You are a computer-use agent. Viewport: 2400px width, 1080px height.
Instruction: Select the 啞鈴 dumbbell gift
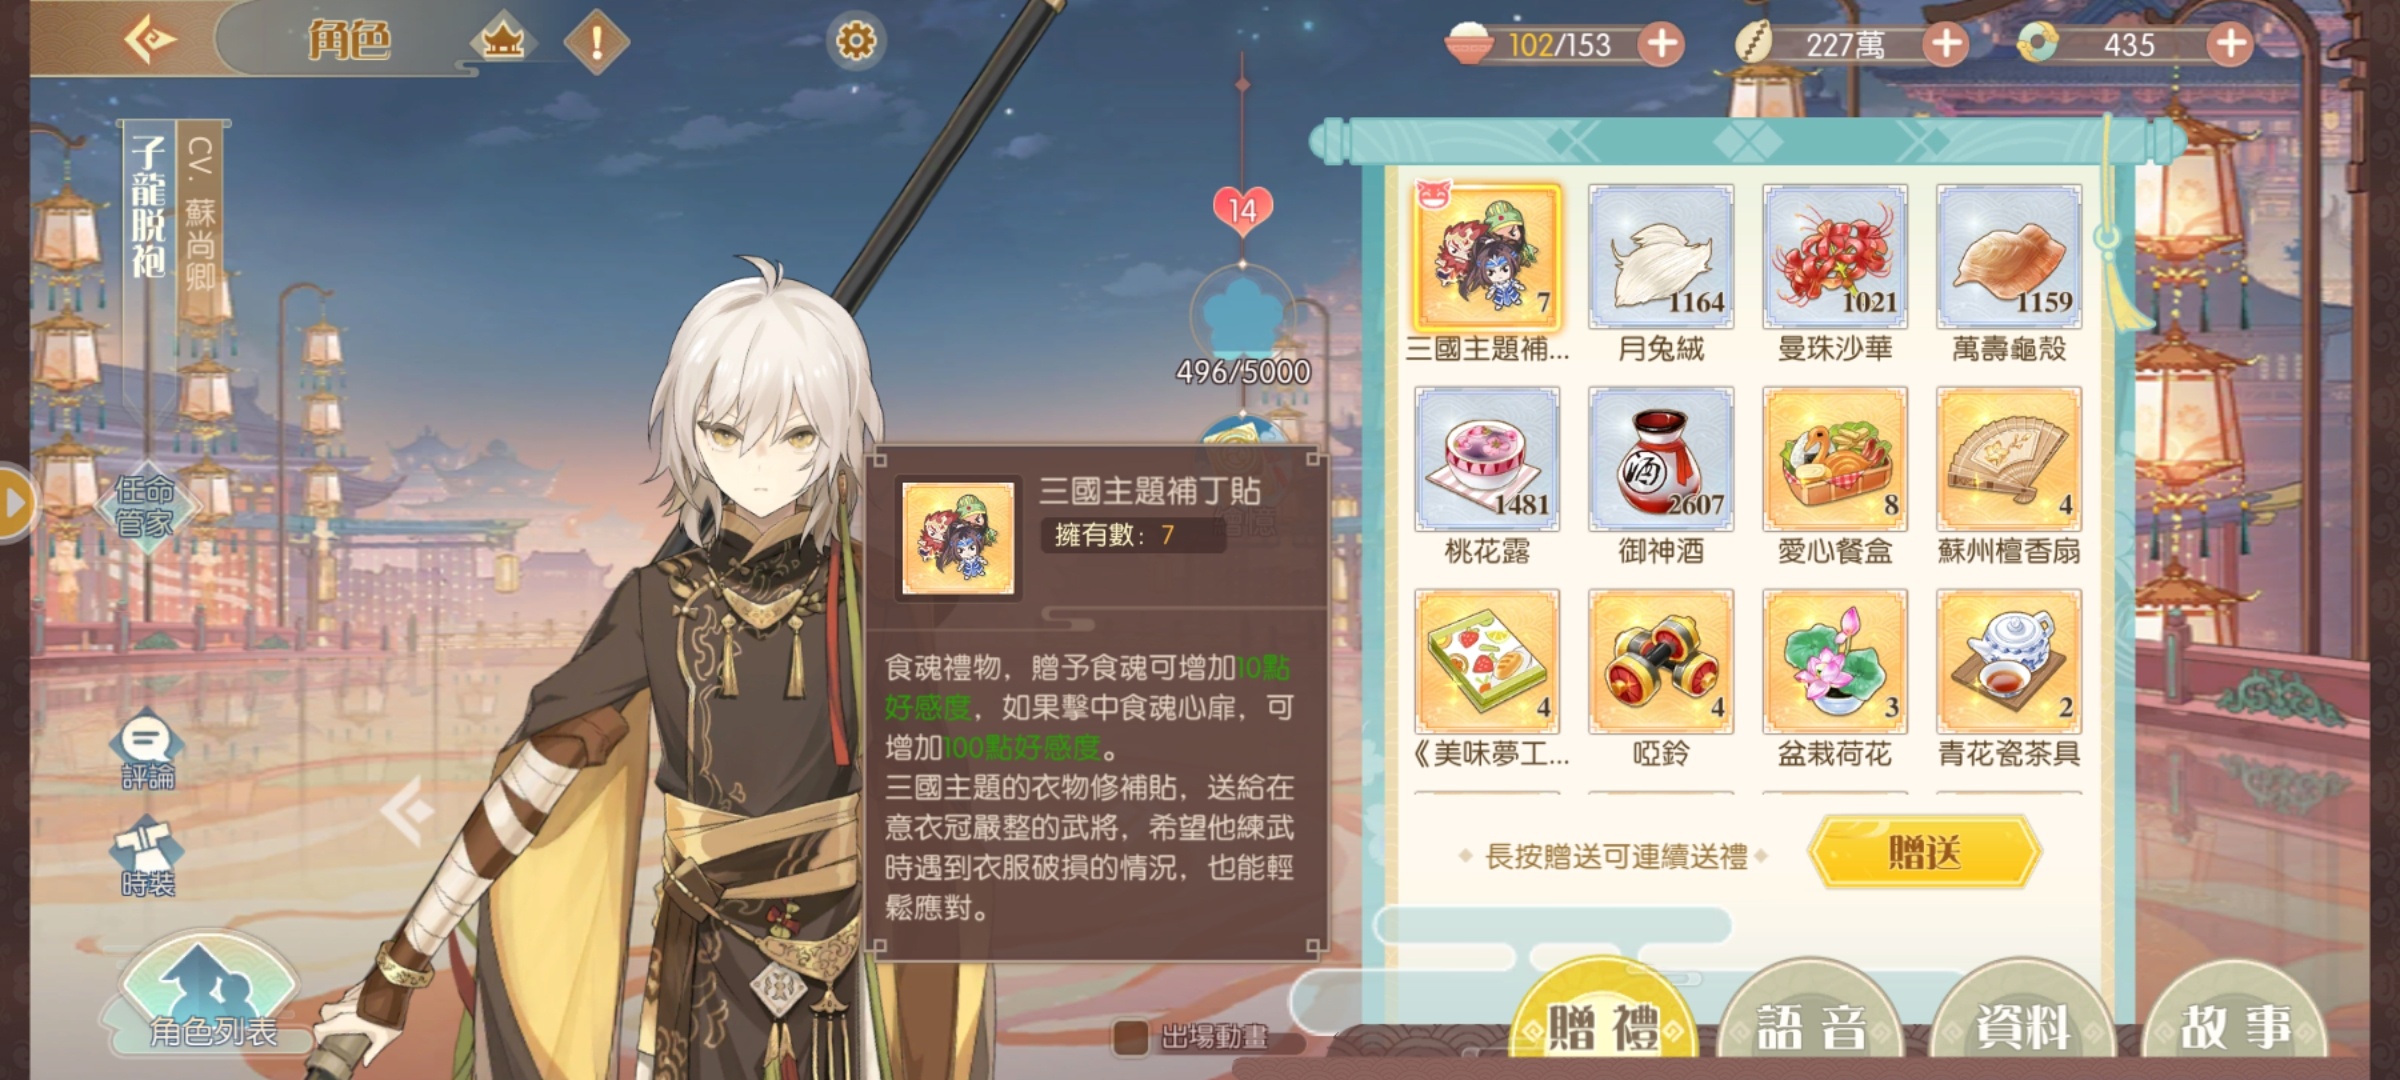tap(1661, 679)
